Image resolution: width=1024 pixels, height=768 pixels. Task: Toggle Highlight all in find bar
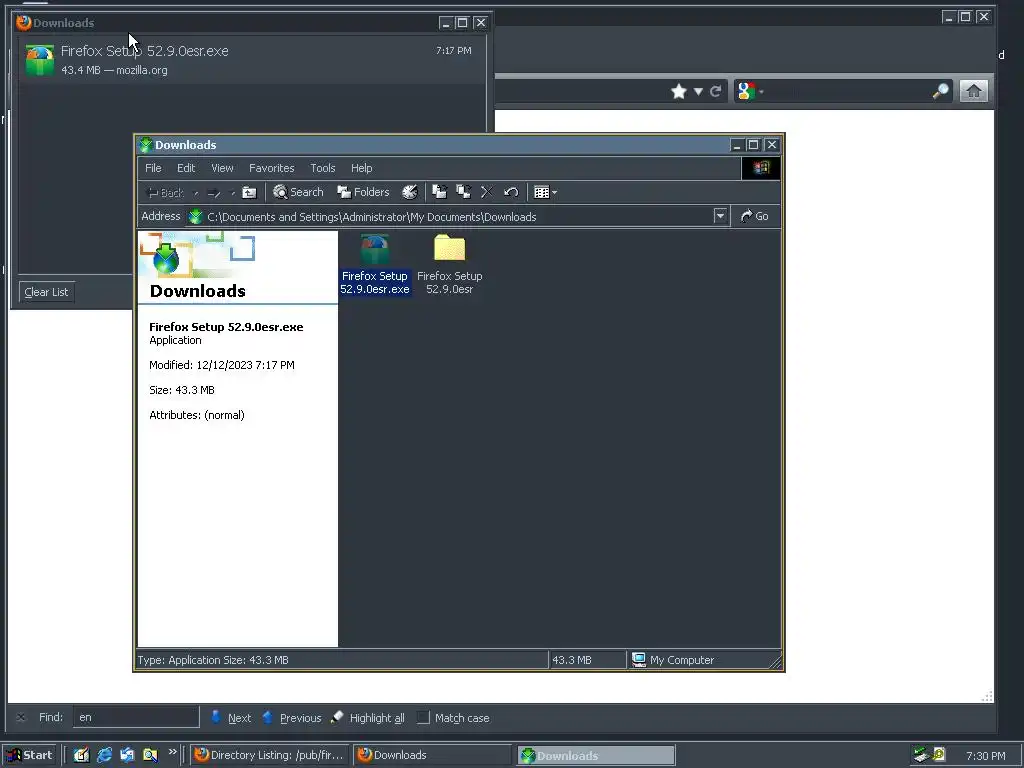368,718
